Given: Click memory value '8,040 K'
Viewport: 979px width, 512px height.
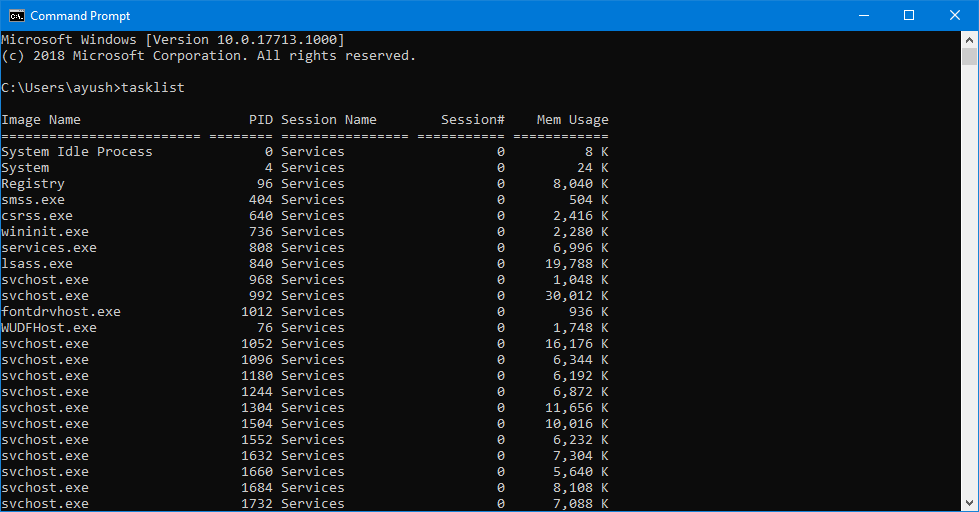Looking at the screenshot, I should (x=581, y=184).
